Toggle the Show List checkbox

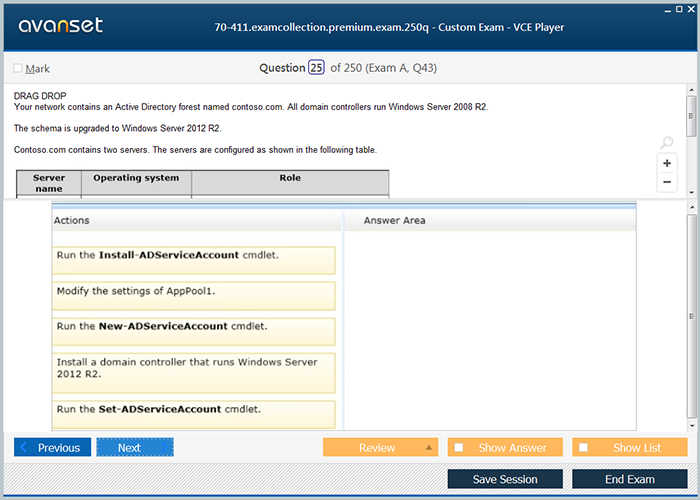click(583, 447)
